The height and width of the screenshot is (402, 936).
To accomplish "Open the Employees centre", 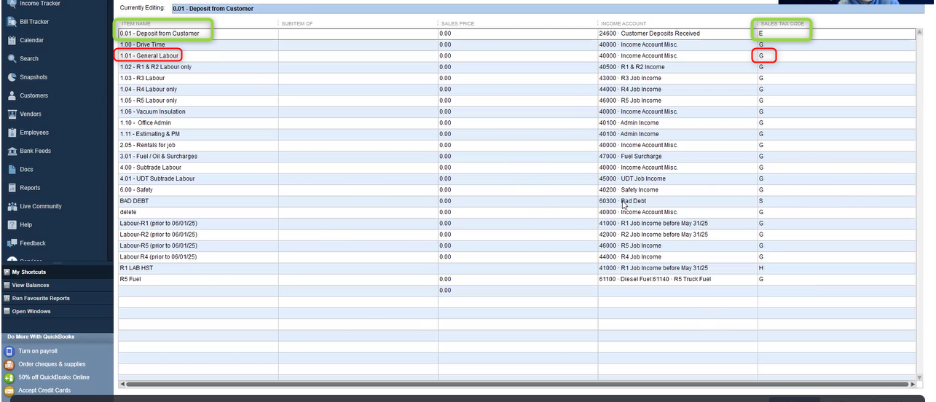I will (33, 133).
